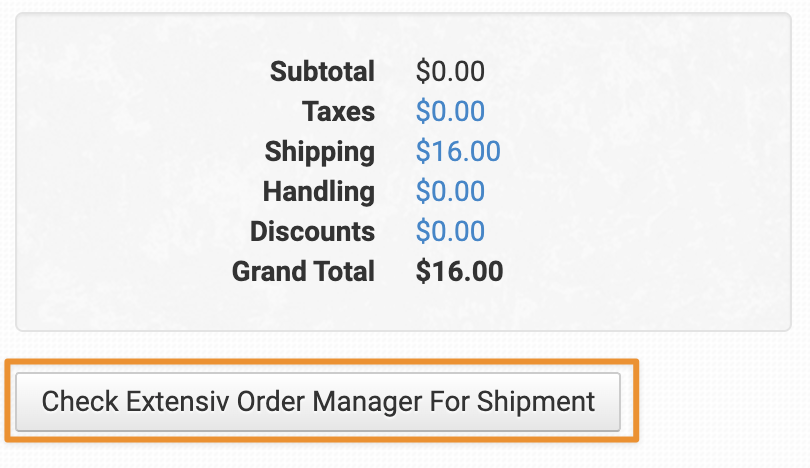Click the Subtotal label
The image size is (810, 468).
pyautogui.click(x=322, y=72)
